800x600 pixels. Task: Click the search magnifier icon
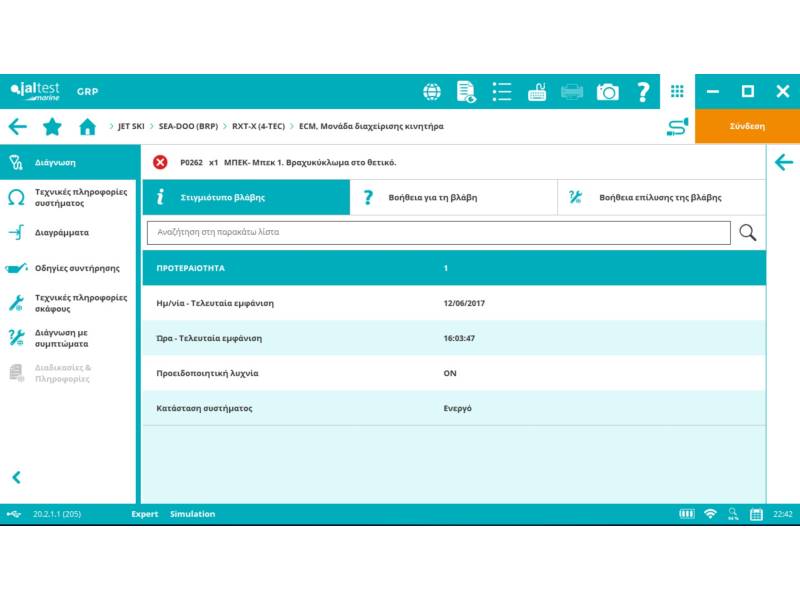click(x=747, y=233)
